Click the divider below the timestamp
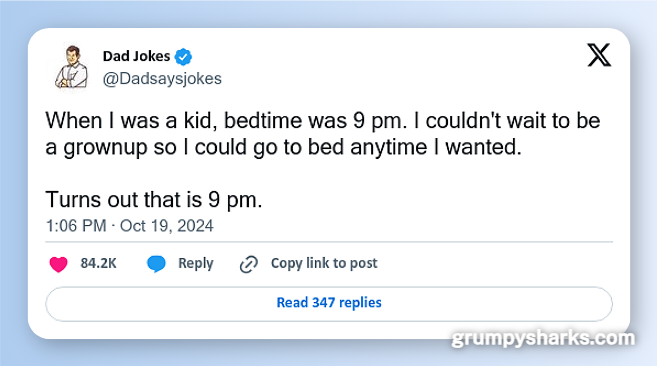This screenshot has height=366, width=657. coord(329,242)
